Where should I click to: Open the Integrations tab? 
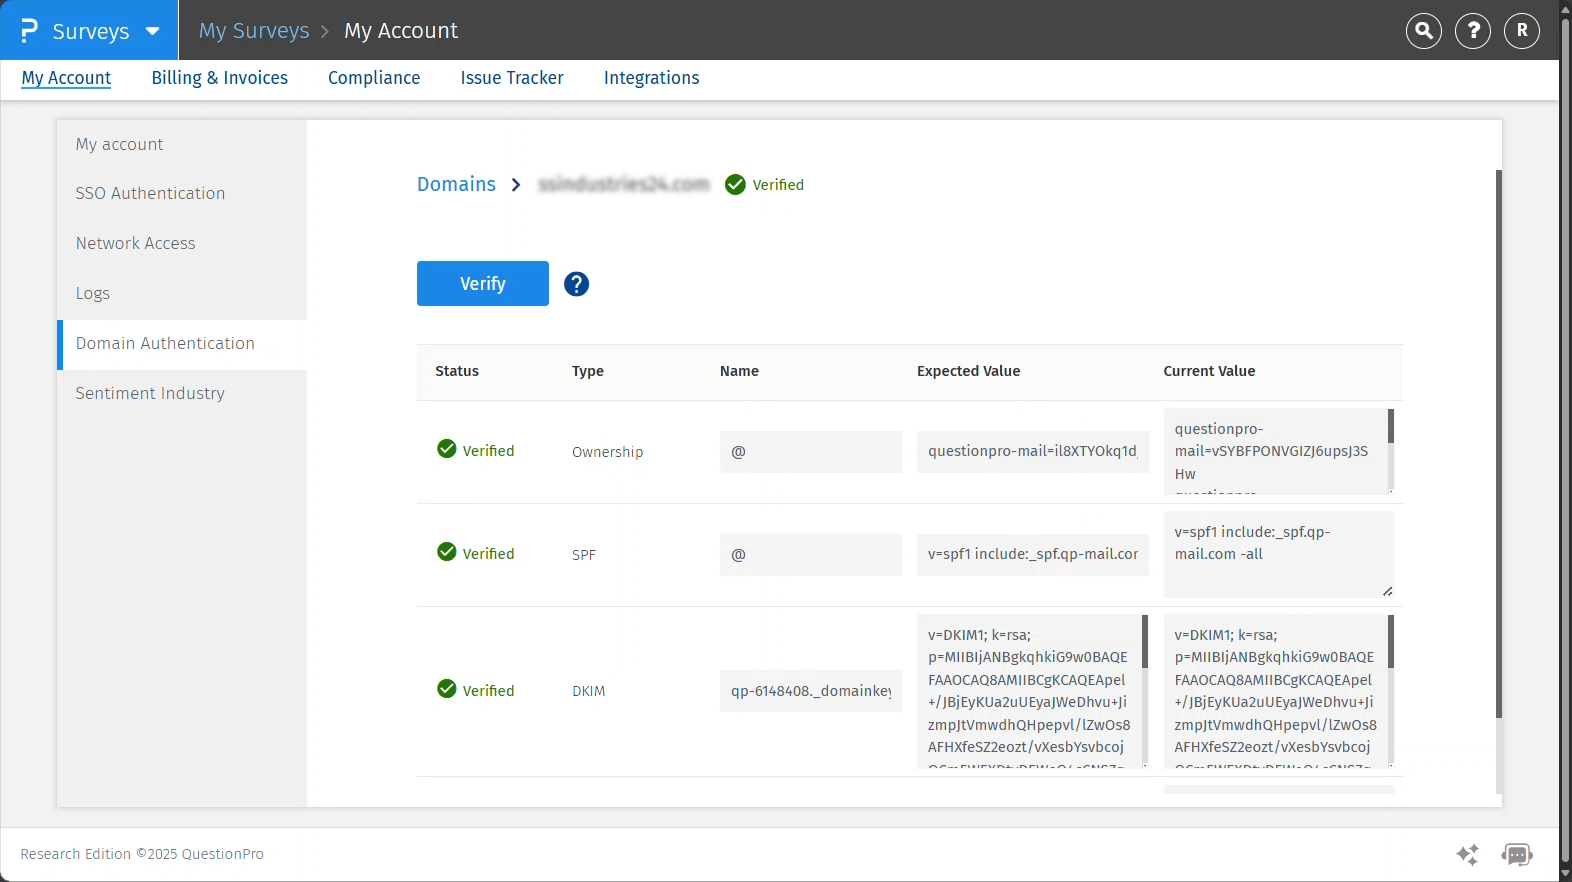pyautogui.click(x=651, y=78)
